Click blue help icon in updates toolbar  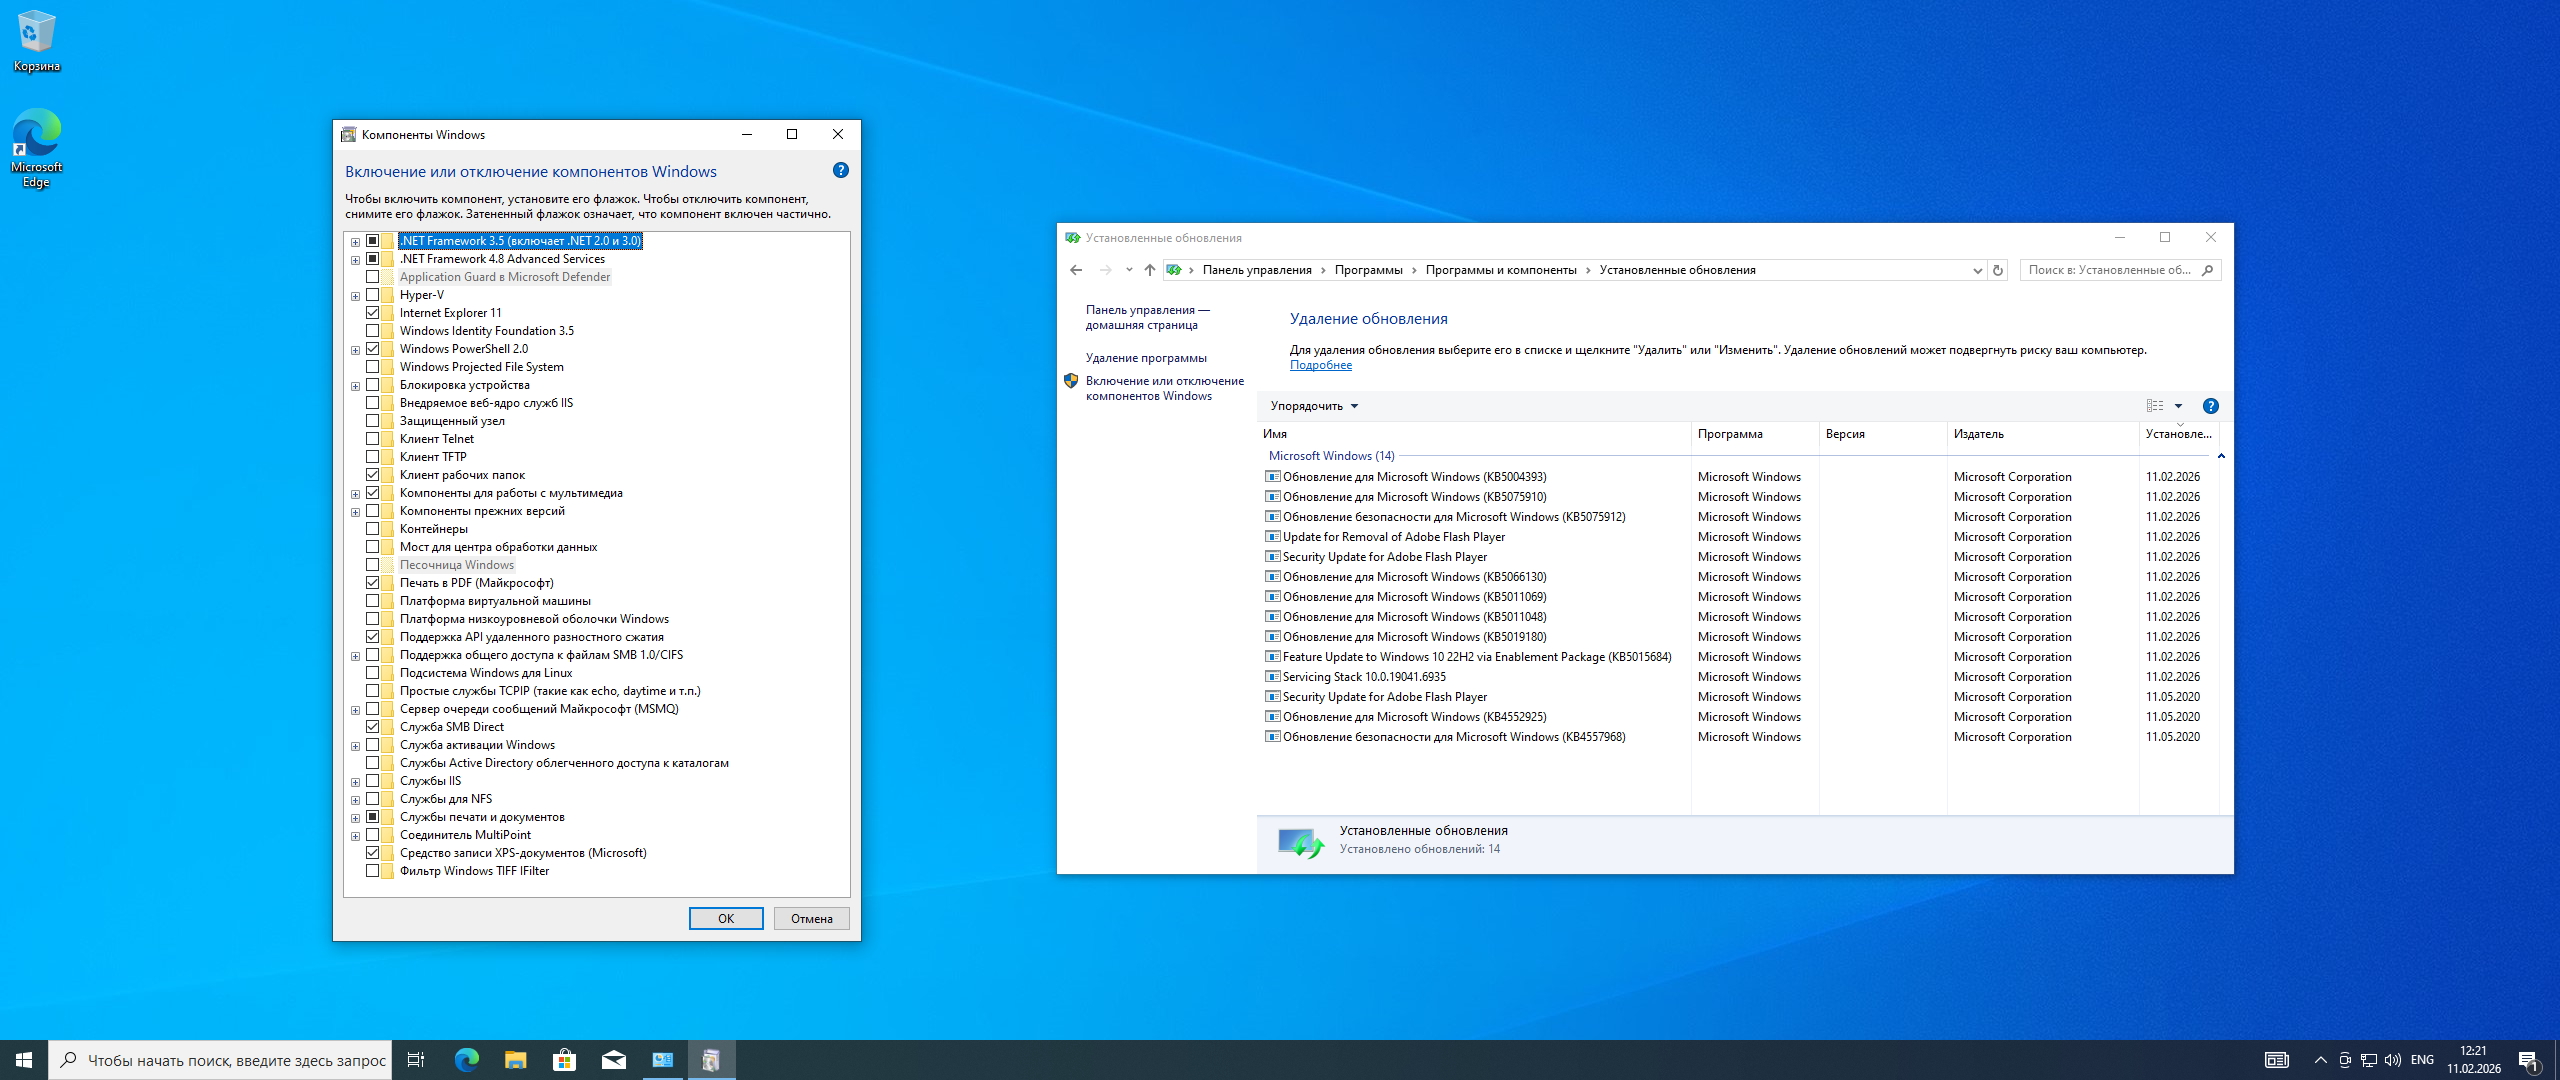(2210, 406)
